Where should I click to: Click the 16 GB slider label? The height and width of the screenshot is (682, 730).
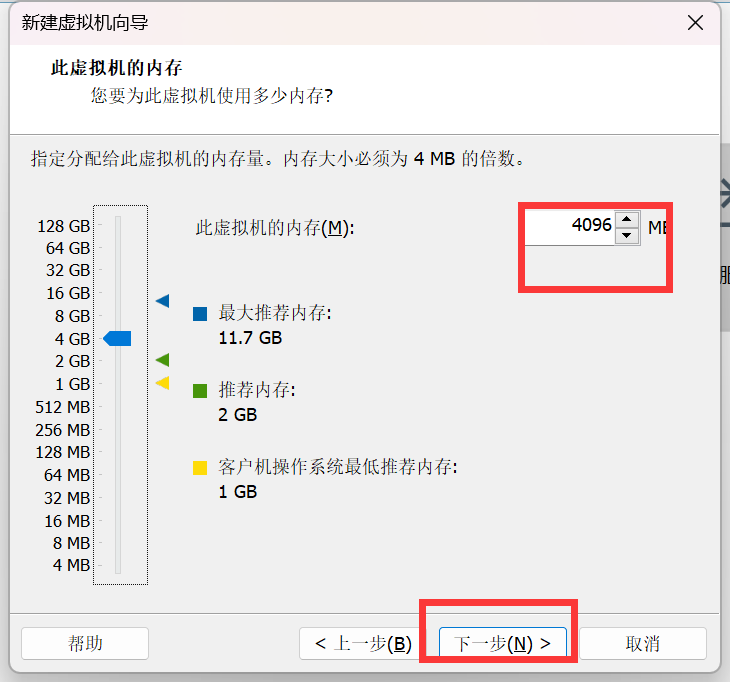click(x=68, y=293)
